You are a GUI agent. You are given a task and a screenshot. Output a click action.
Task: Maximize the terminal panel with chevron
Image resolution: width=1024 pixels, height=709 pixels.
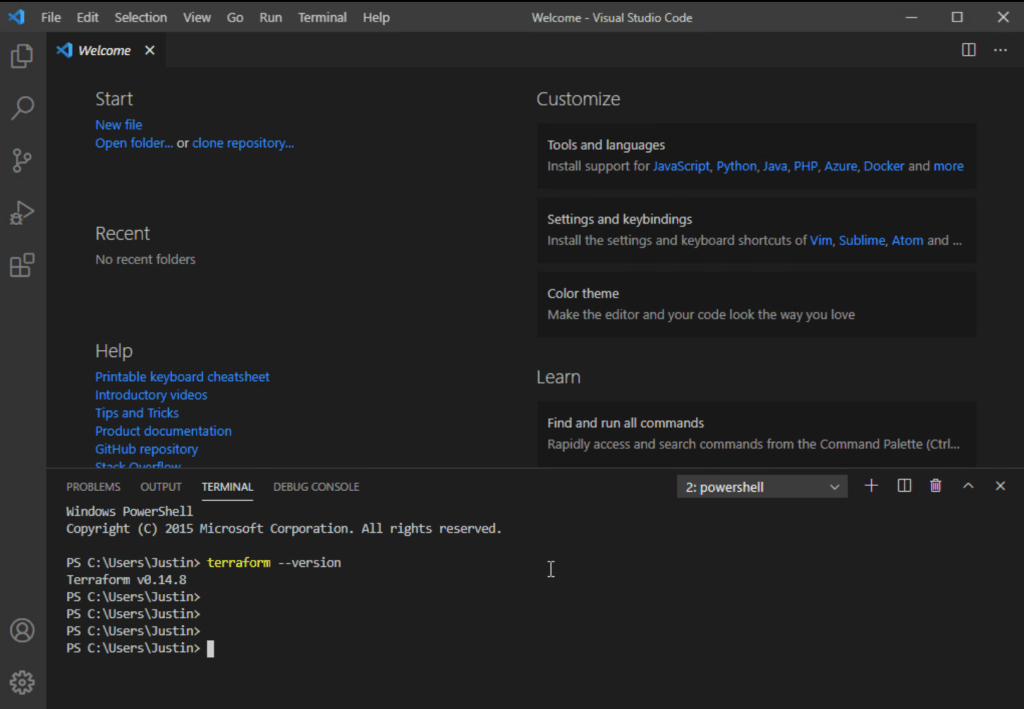pyautogui.click(x=968, y=486)
